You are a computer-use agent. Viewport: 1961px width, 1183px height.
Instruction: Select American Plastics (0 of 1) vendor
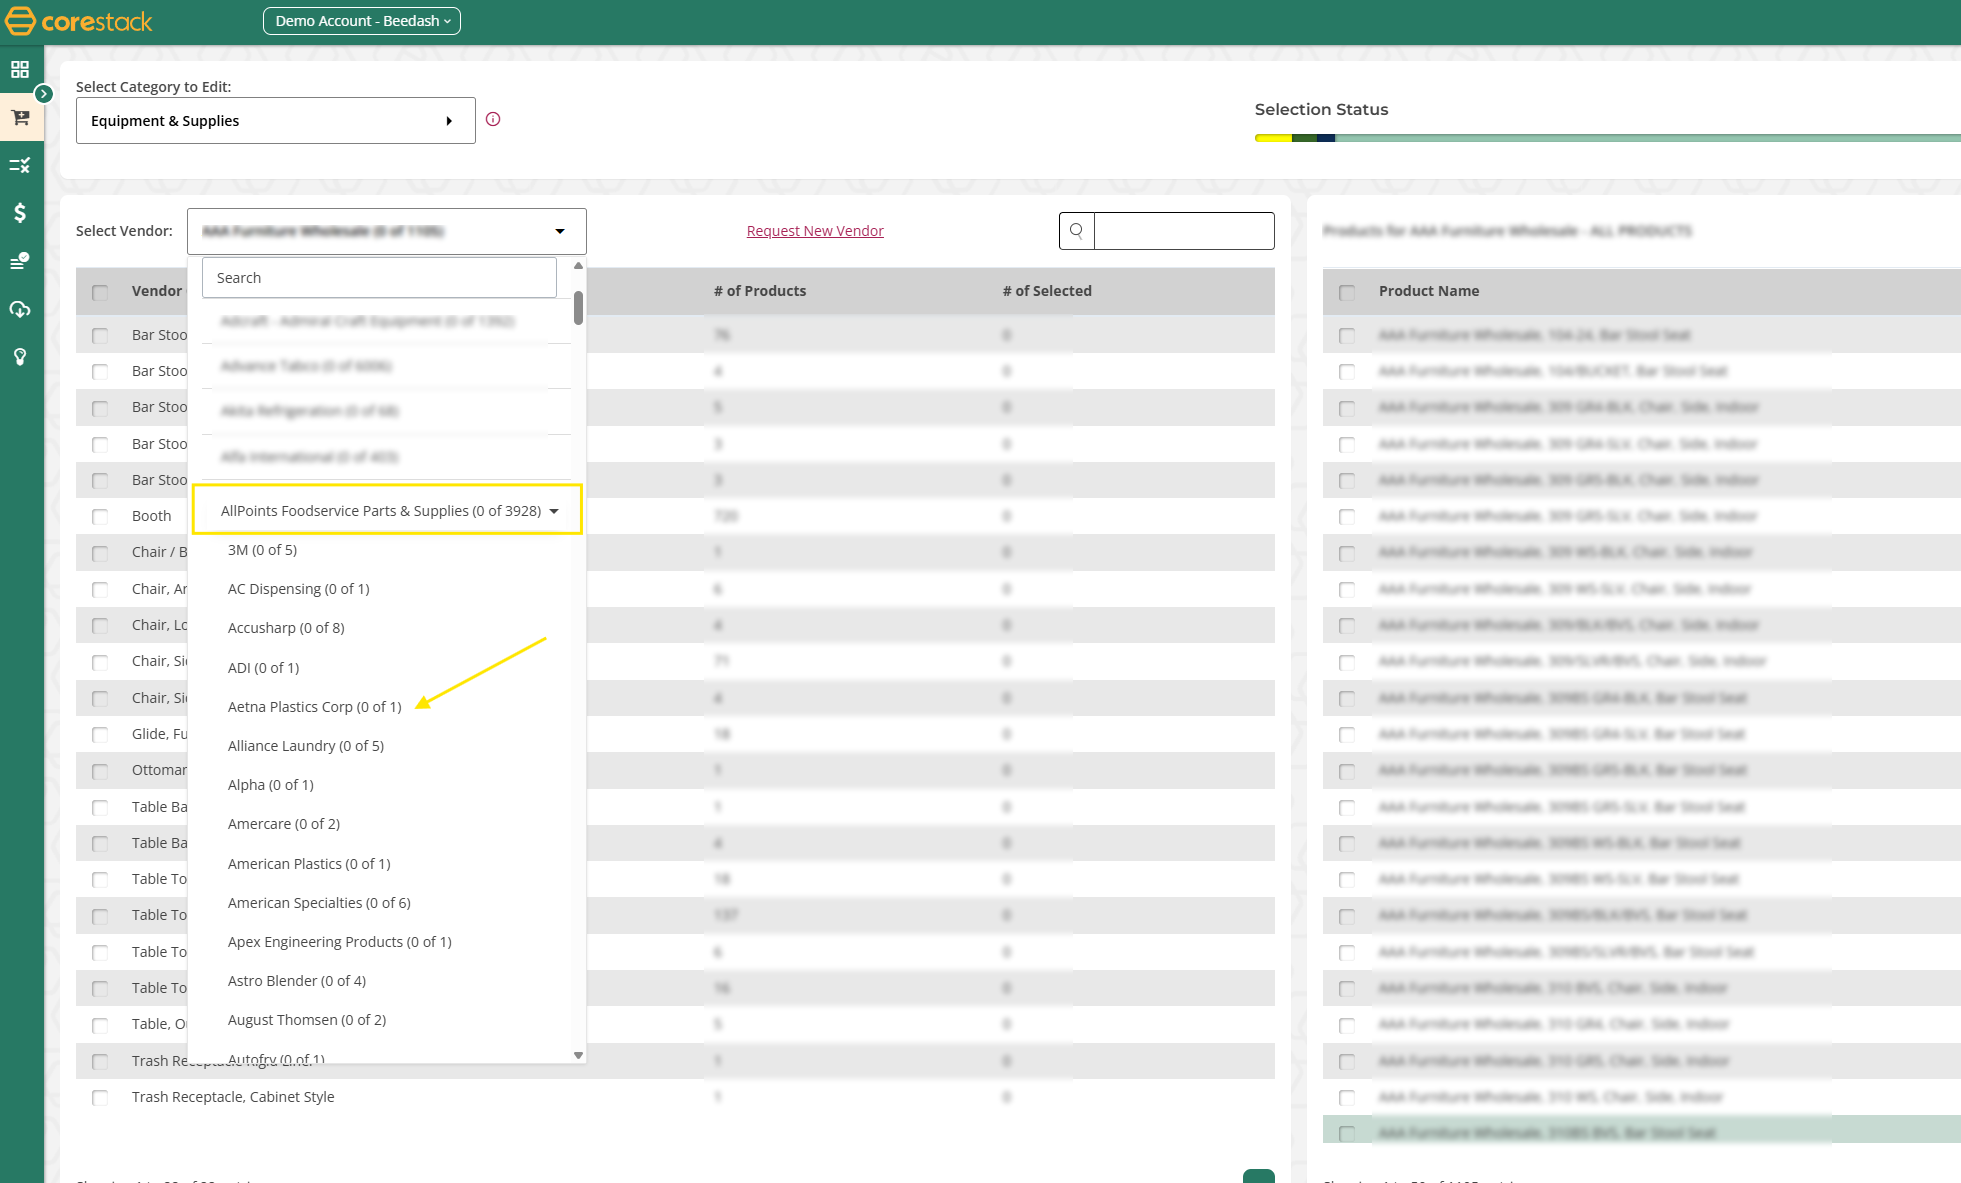pos(309,864)
